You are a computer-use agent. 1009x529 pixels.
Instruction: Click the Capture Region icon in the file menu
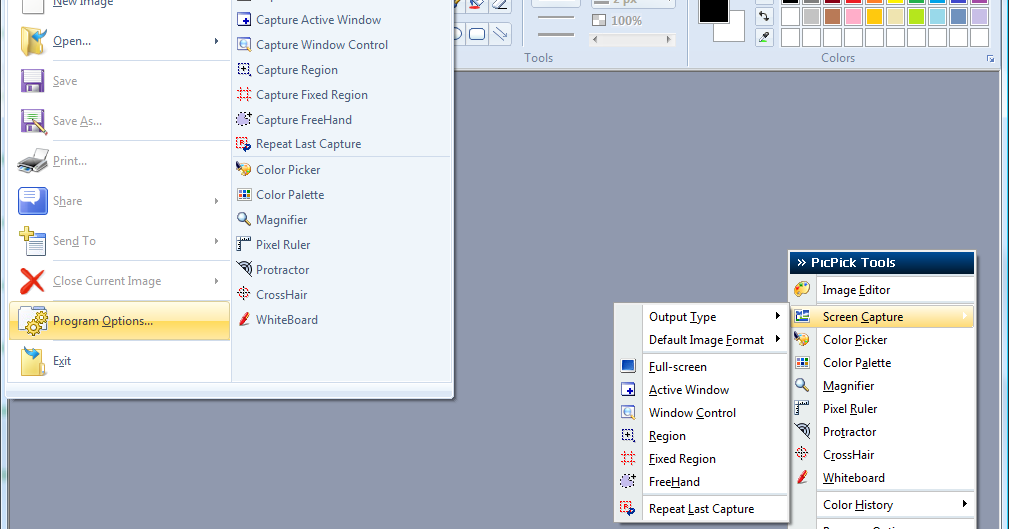tap(244, 70)
